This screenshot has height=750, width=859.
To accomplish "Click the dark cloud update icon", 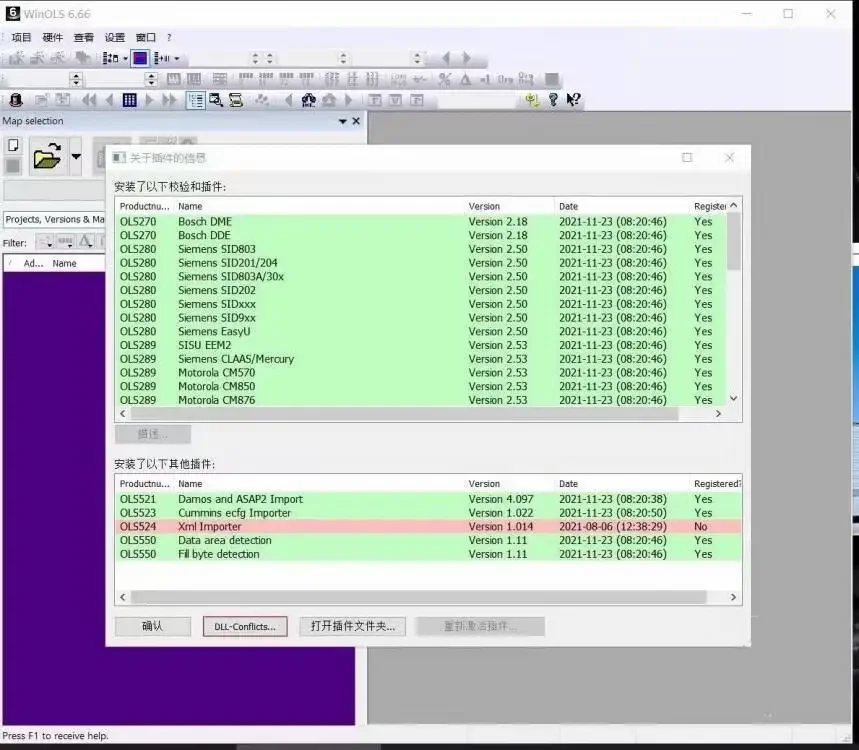I will click(x=308, y=100).
